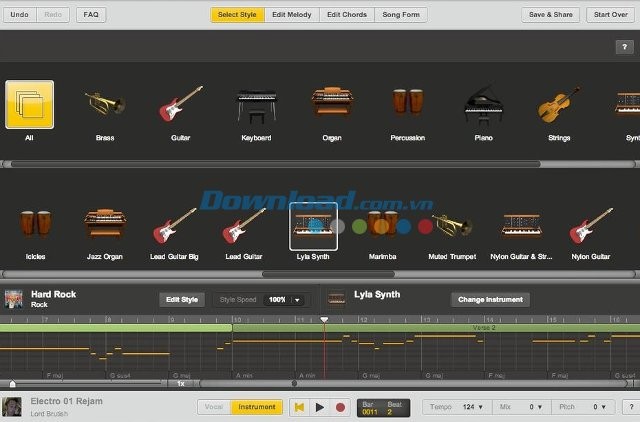Select the Piano category icon
The width and height of the screenshot is (640, 422).
pyautogui.click(x=484, y=104)
